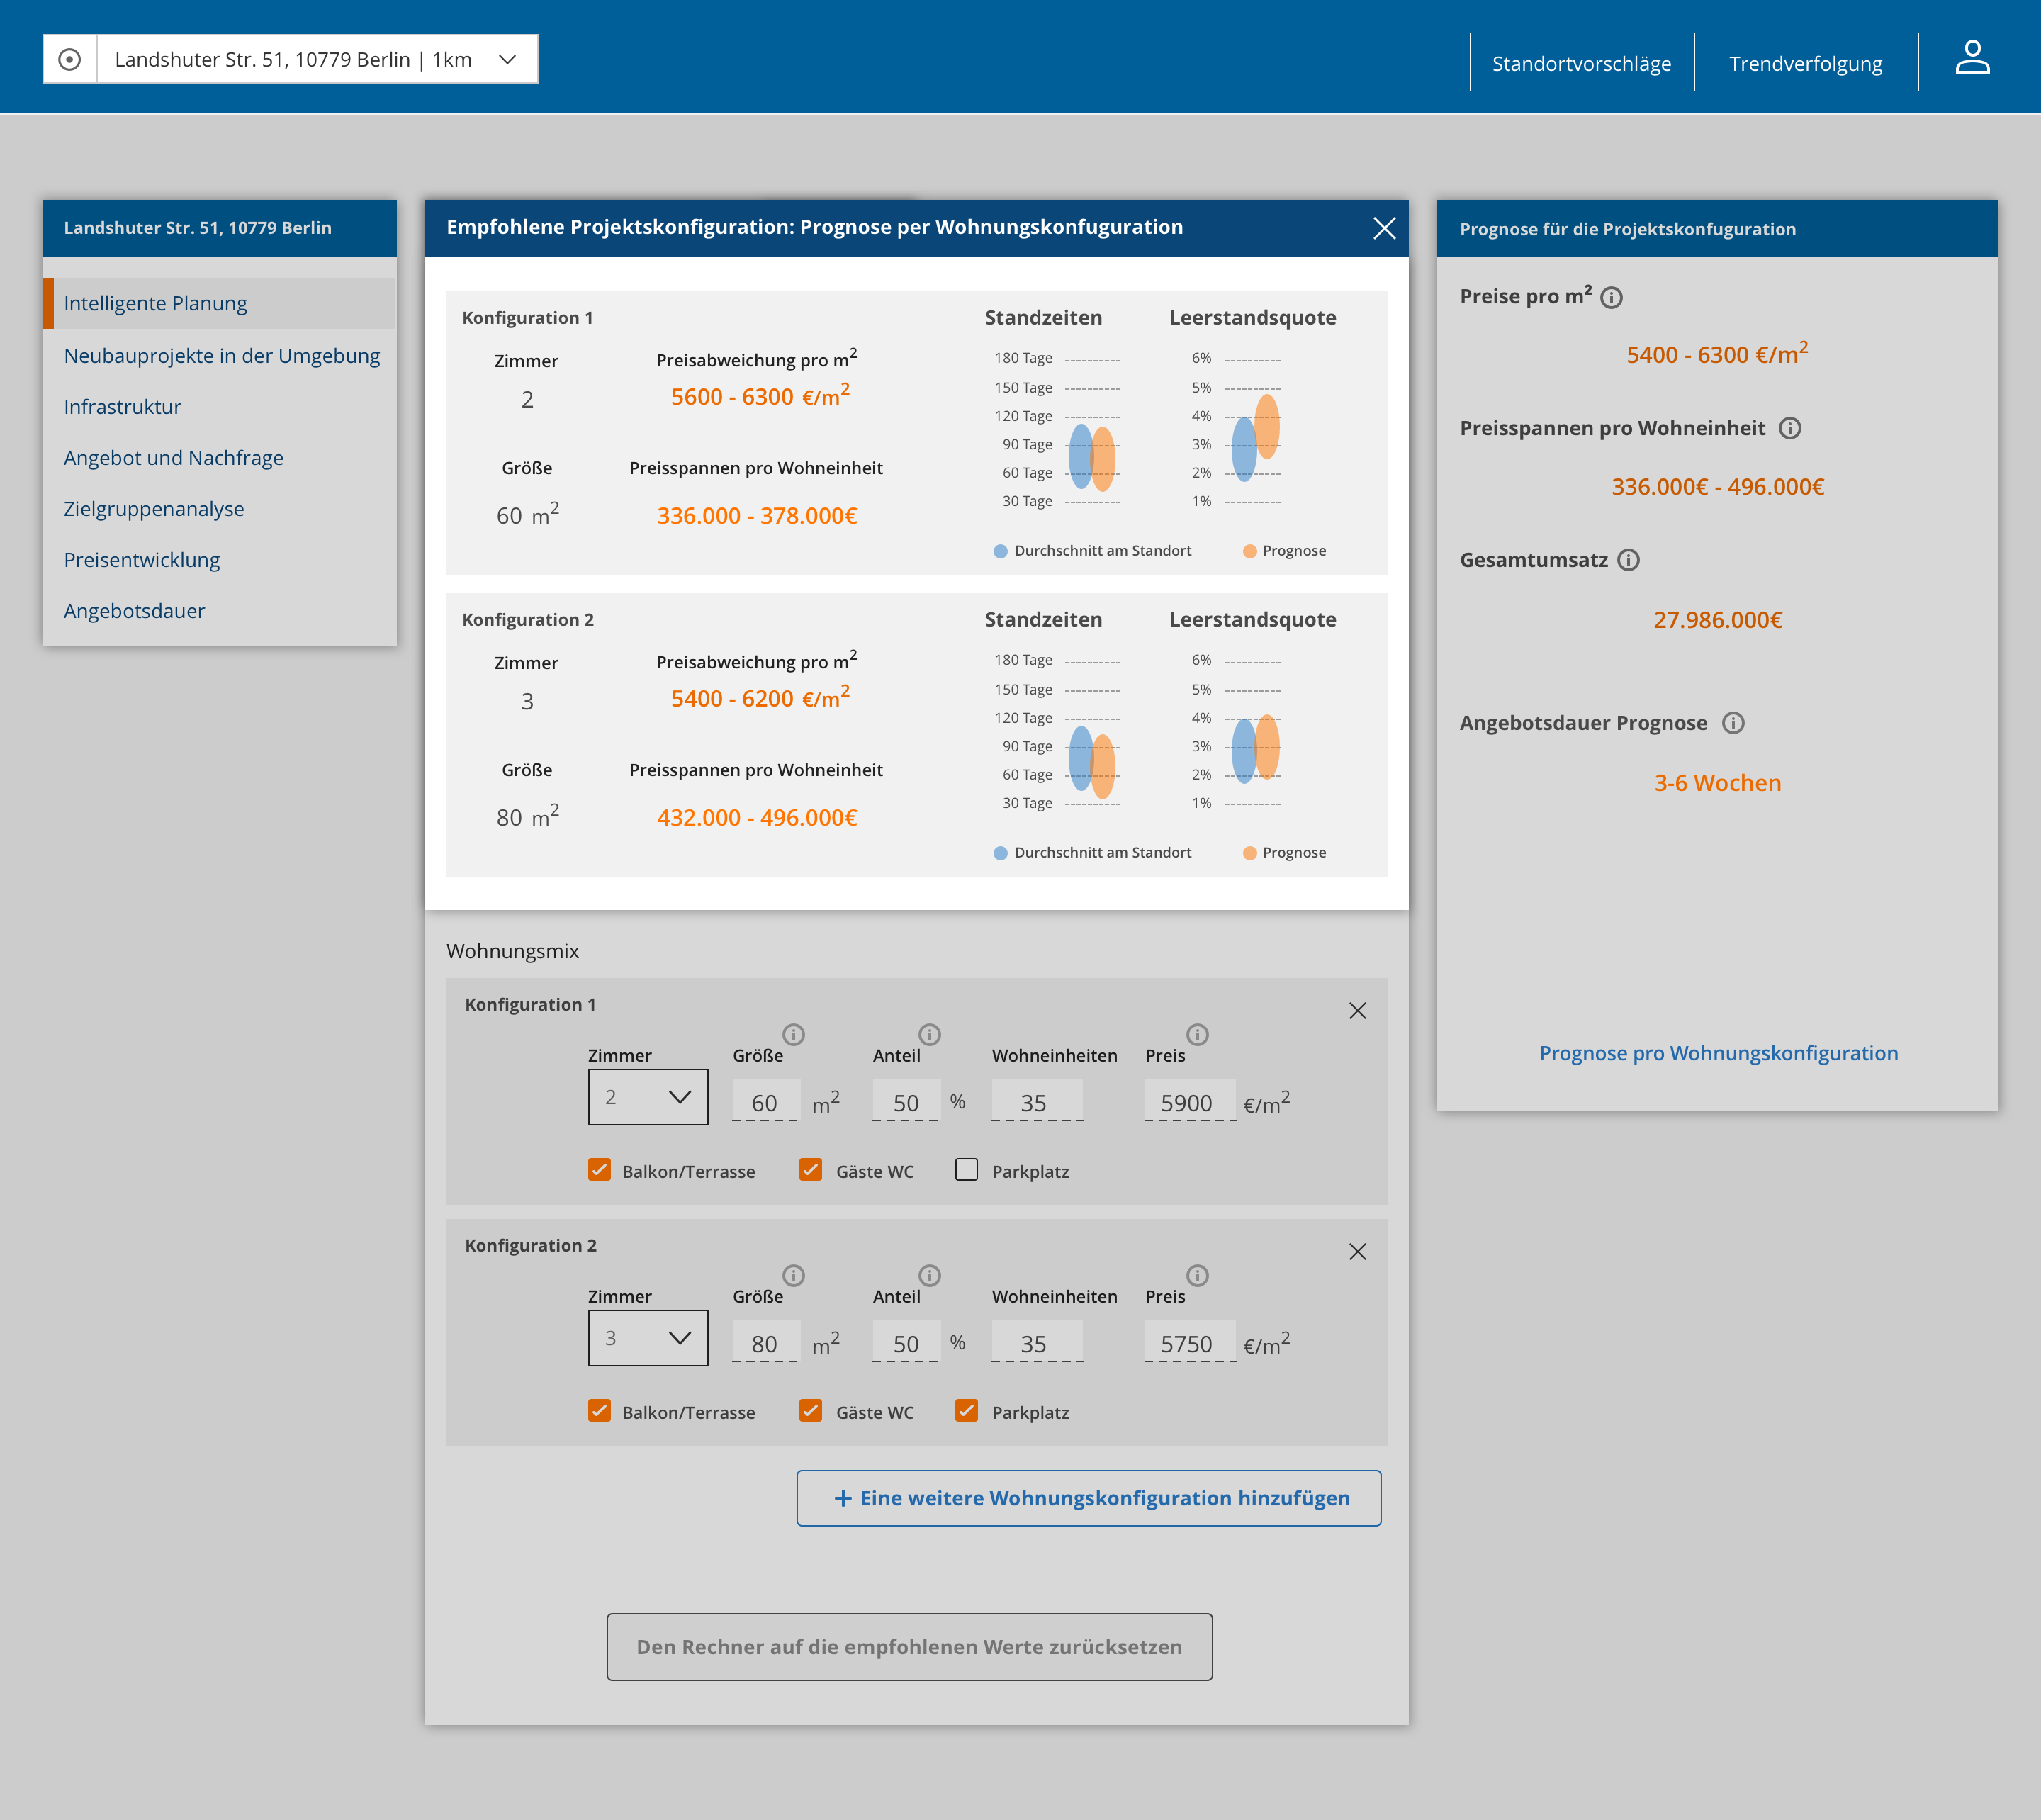Image resolution: width=2041 pixels, height=1820 pixels.
Task: Switch to Trendverfolgung in the top bar
Action: point(1806,63)
